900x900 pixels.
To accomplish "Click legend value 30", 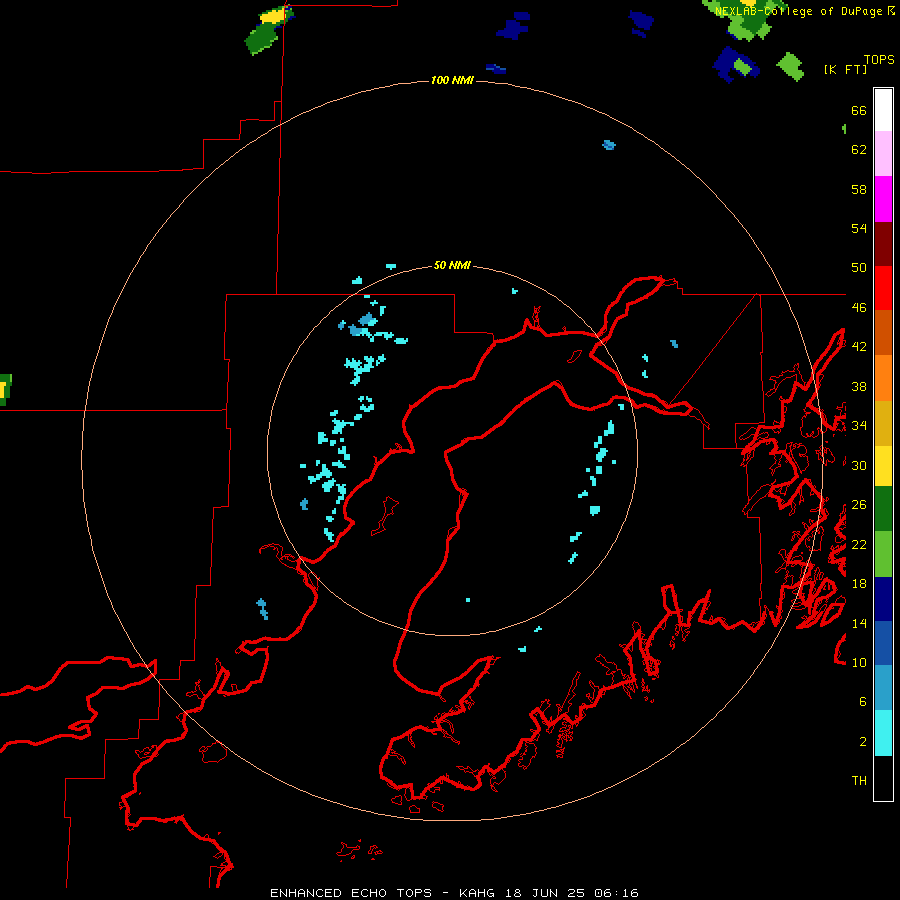I will coord(859,465).
